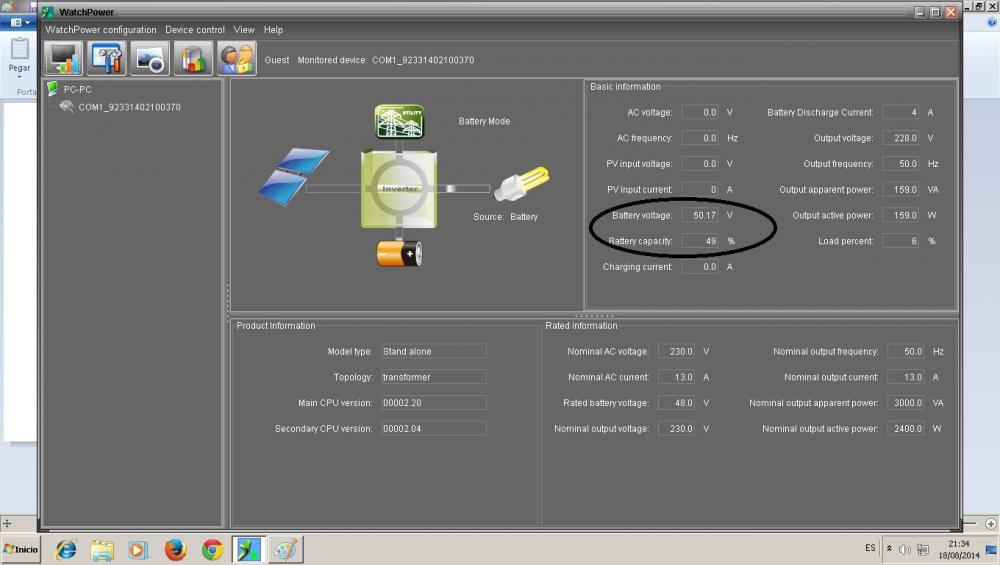1000x565 pixels.
Task: Click the Guest user label
Action: click(x=277, y=60)
